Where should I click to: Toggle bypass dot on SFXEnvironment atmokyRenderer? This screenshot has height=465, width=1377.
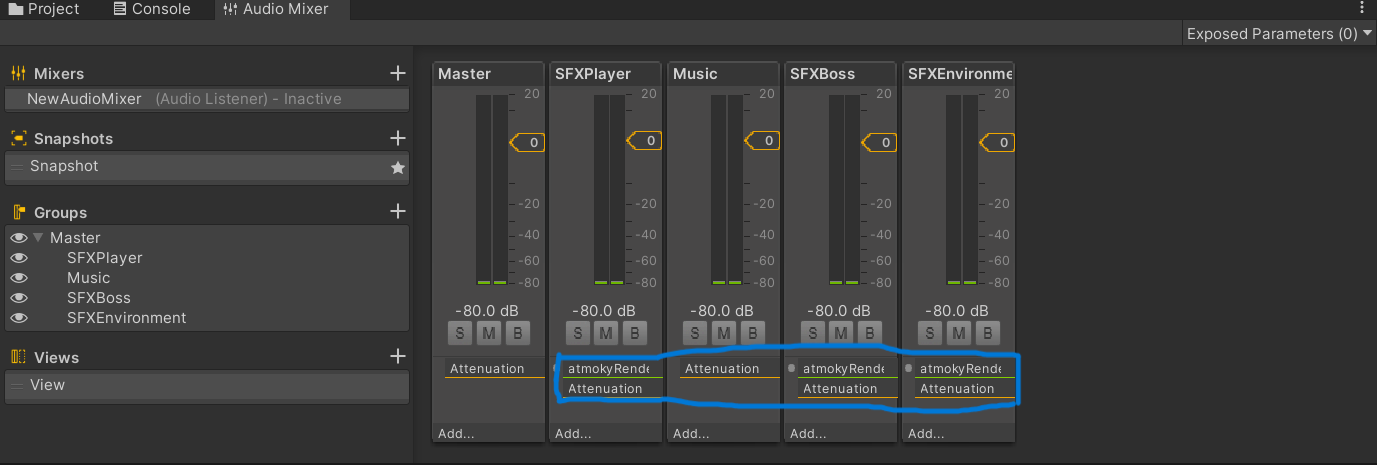(x=908, y=368)
